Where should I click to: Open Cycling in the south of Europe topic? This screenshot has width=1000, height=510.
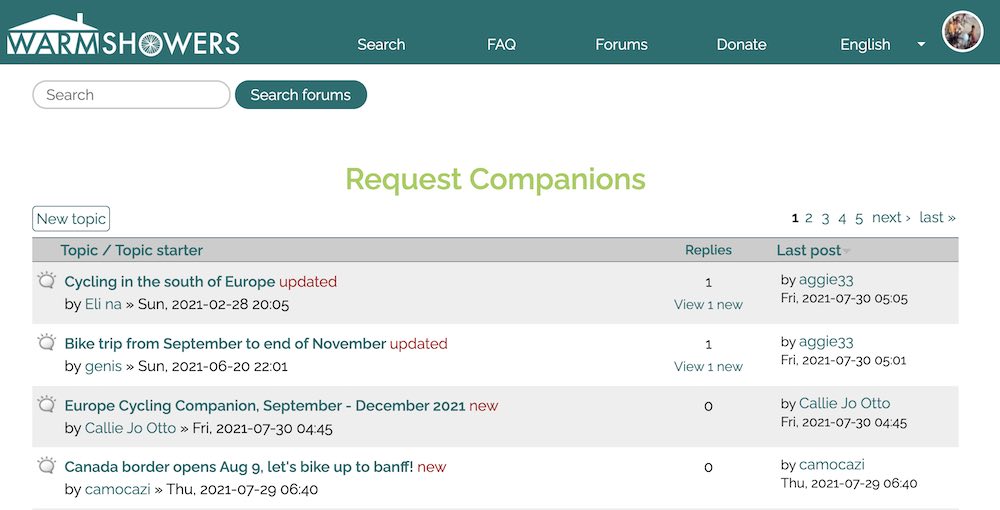point(170,282)
